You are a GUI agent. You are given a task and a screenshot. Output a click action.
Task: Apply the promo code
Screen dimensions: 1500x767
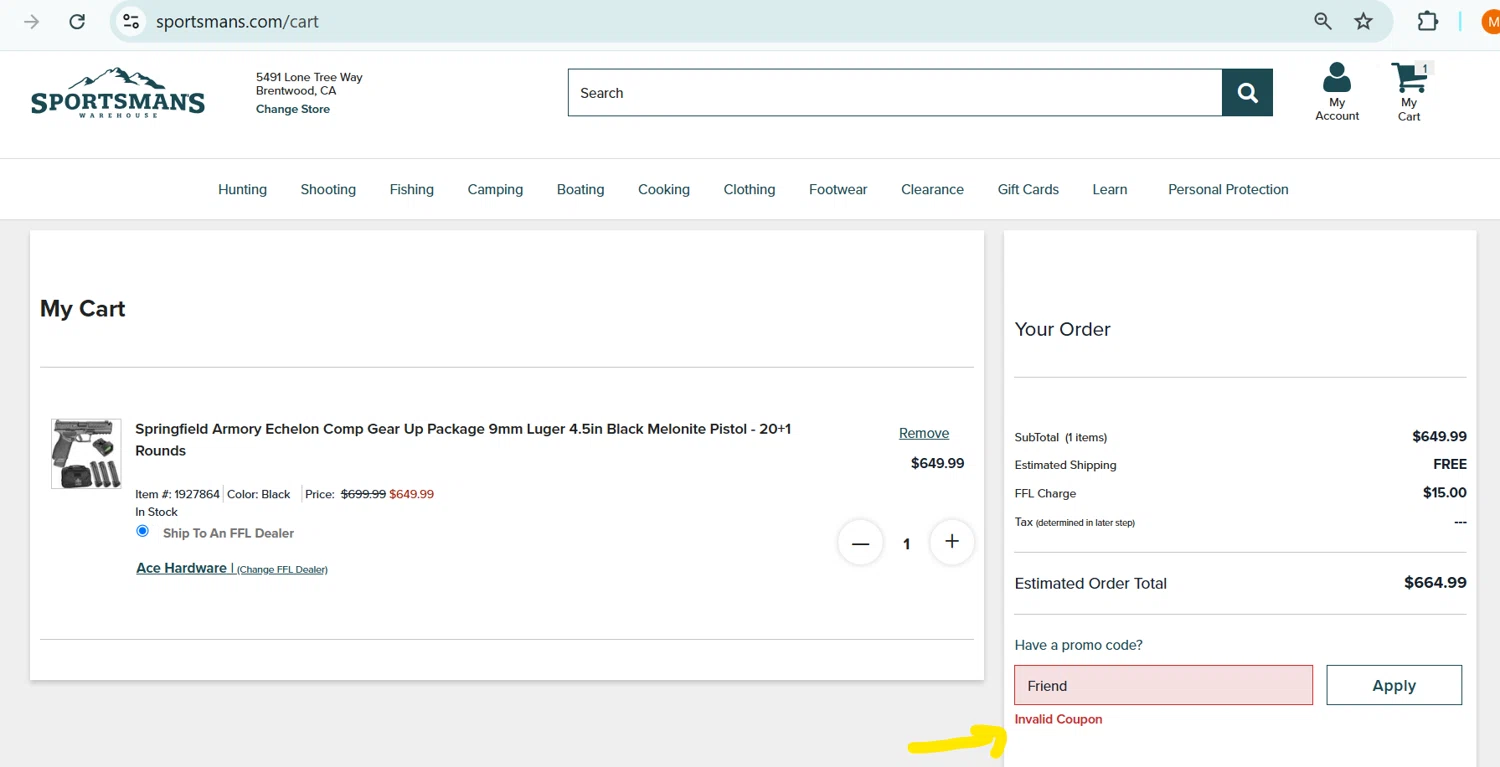tap(1393, 685)
